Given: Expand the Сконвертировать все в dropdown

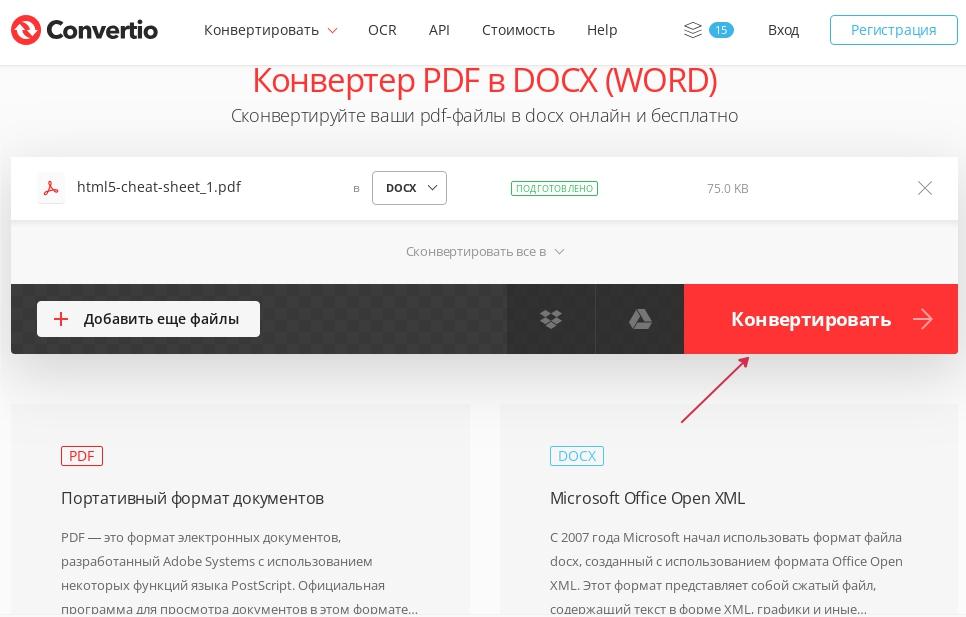Looking at the screenshot, I should coord(485,252).
